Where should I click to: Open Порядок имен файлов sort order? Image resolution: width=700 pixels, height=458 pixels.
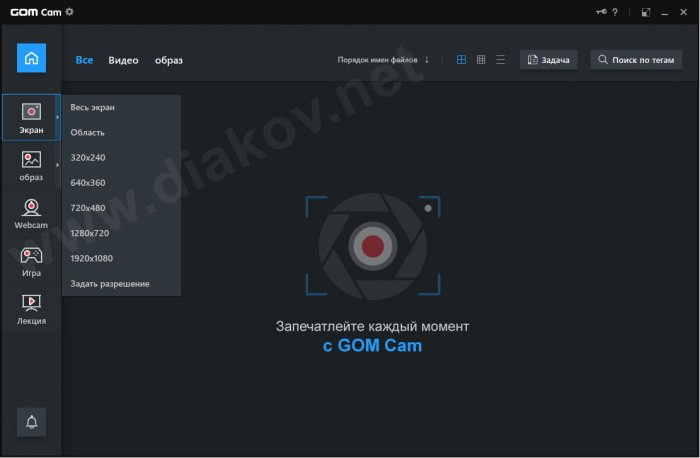[377, 60]
